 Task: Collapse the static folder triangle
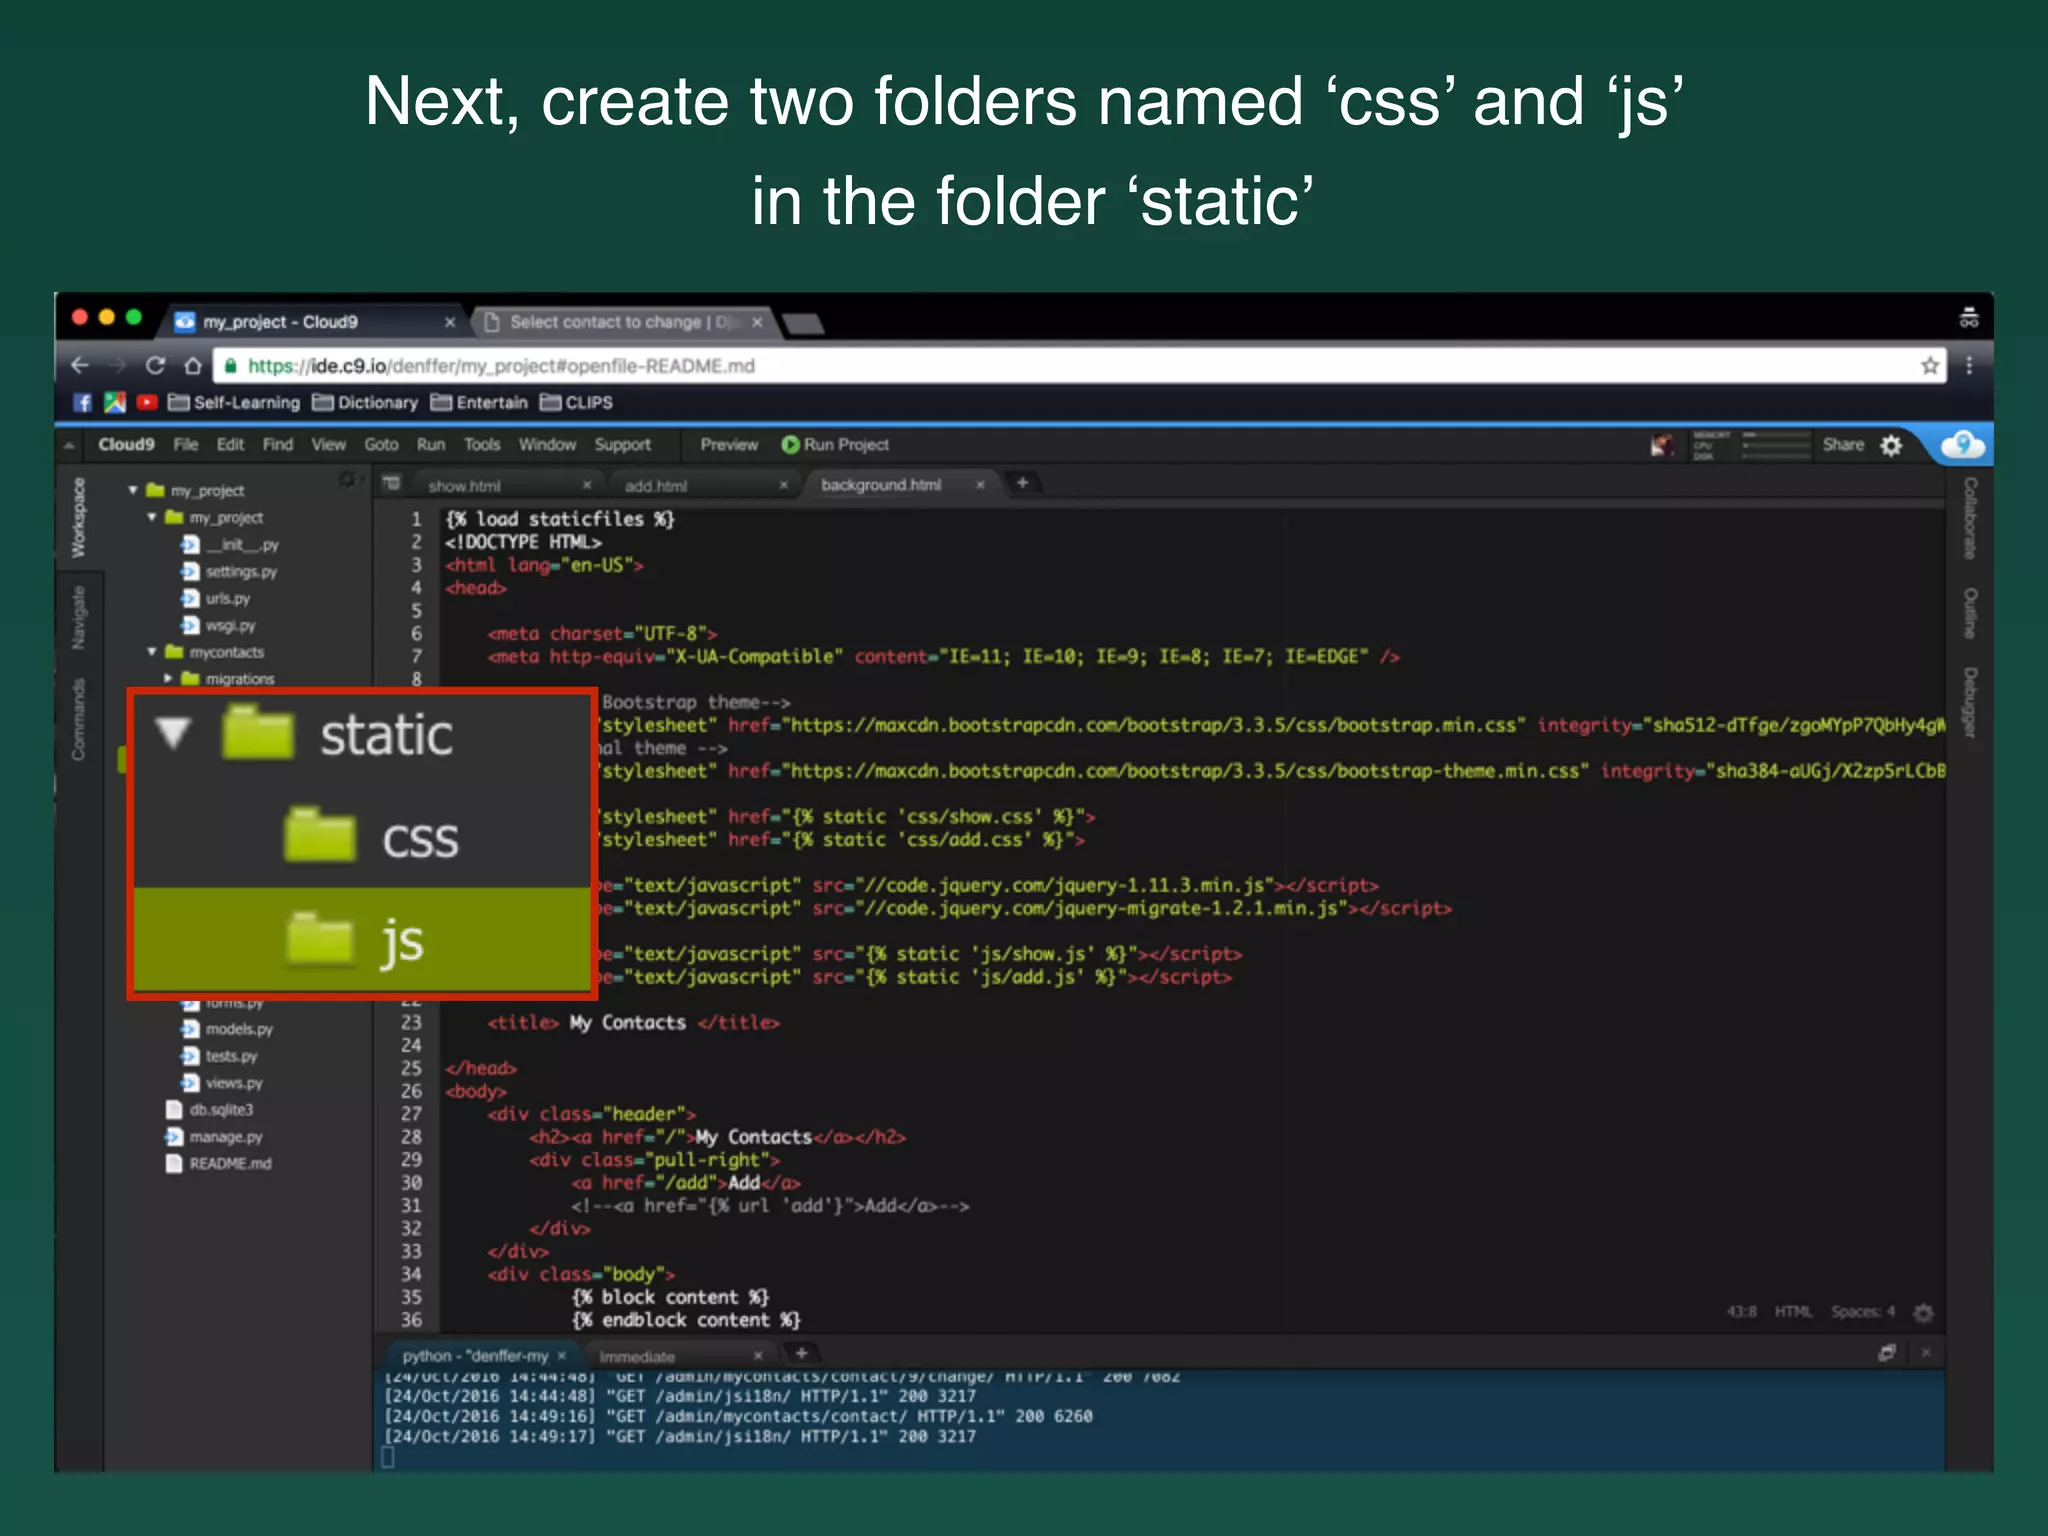173,734
